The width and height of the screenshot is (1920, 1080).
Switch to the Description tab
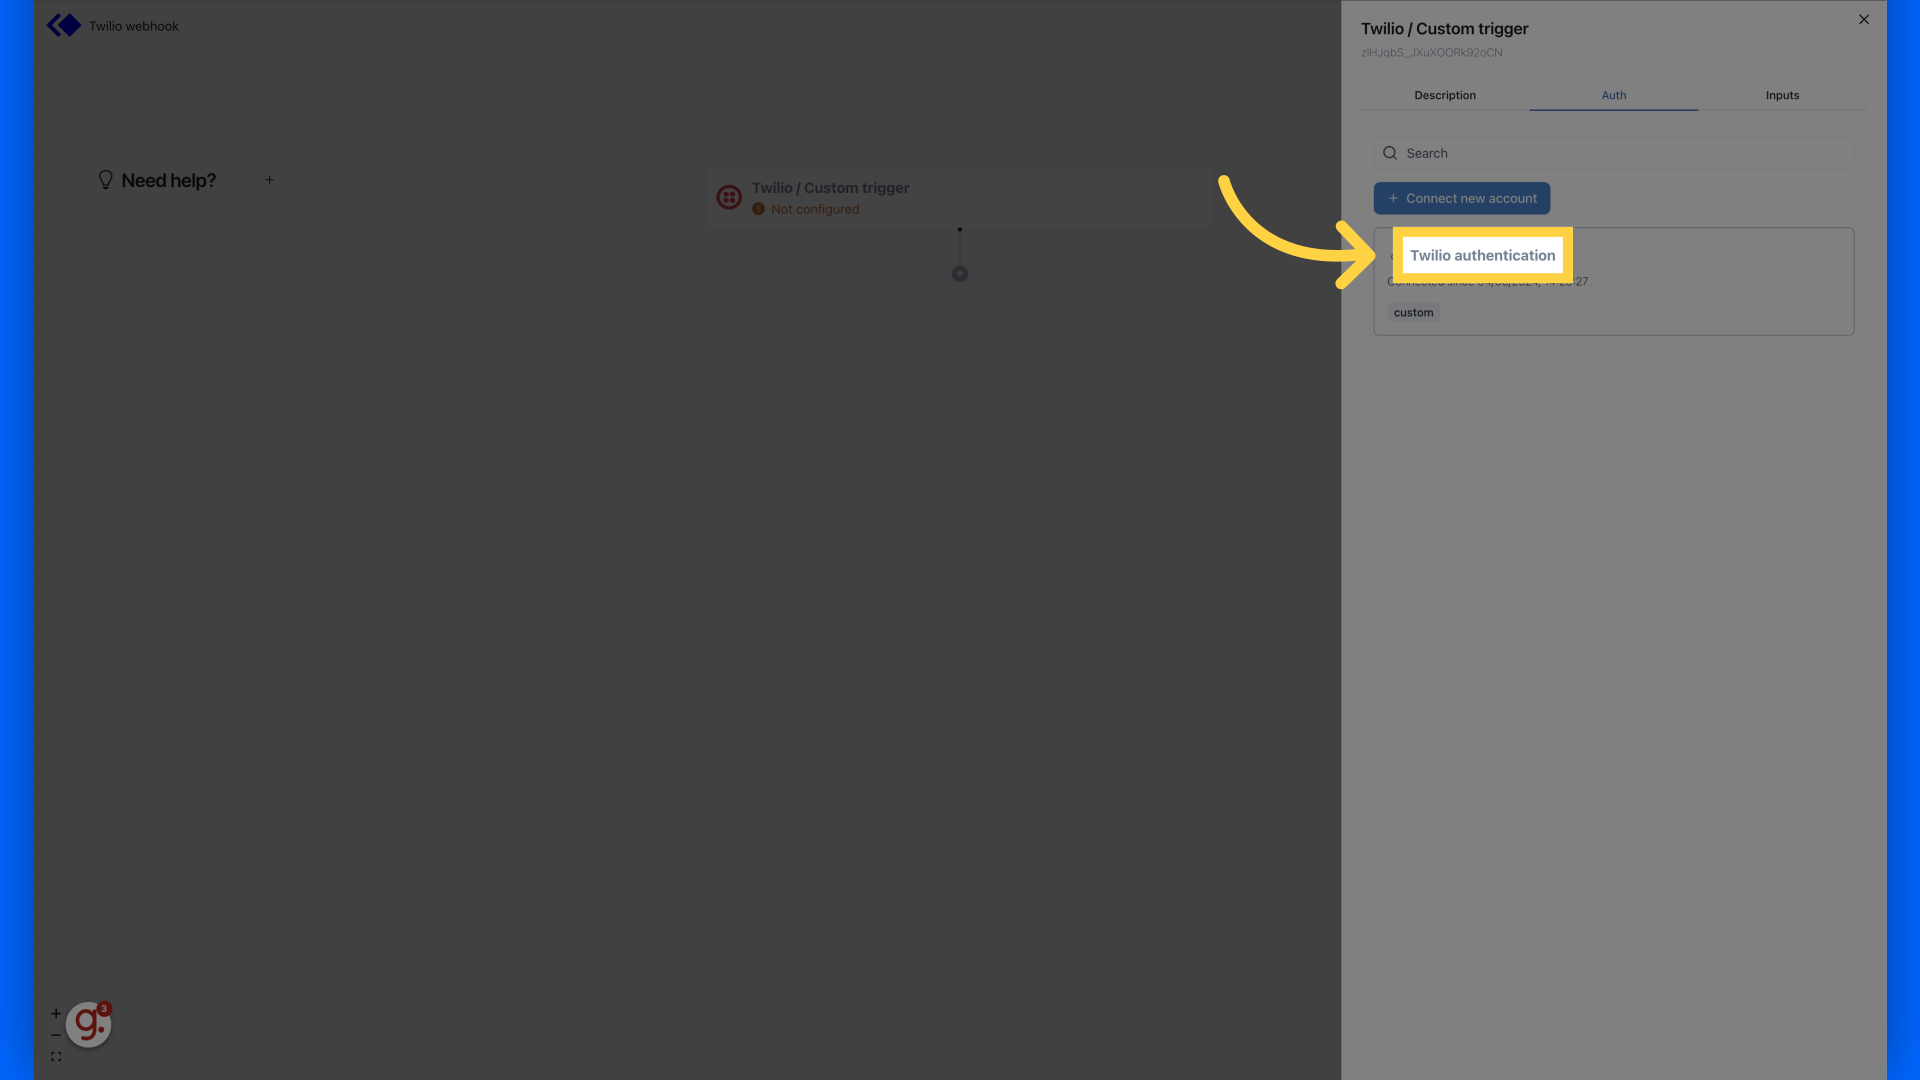pyautogui.click(x=1445, y=96)
